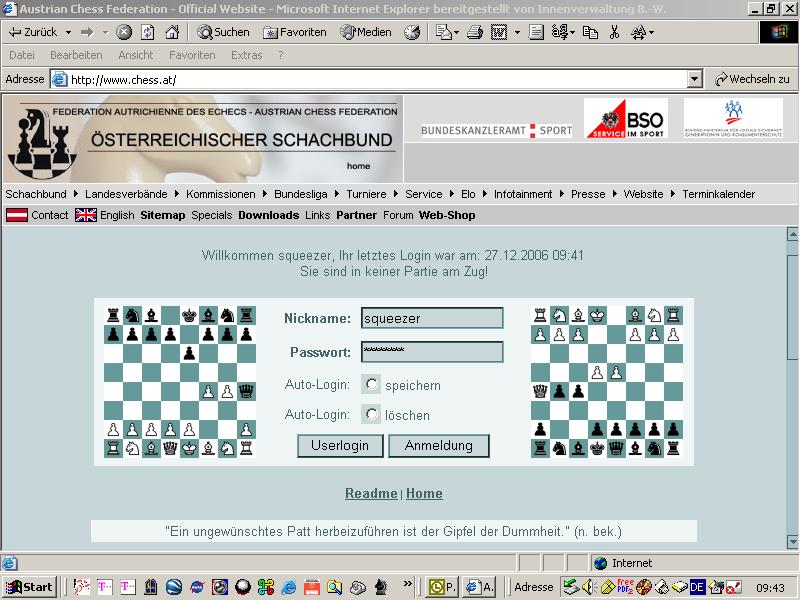Open the Web-Shop link
This screenshot has height=600, width=800.
(x=447, y=215)
